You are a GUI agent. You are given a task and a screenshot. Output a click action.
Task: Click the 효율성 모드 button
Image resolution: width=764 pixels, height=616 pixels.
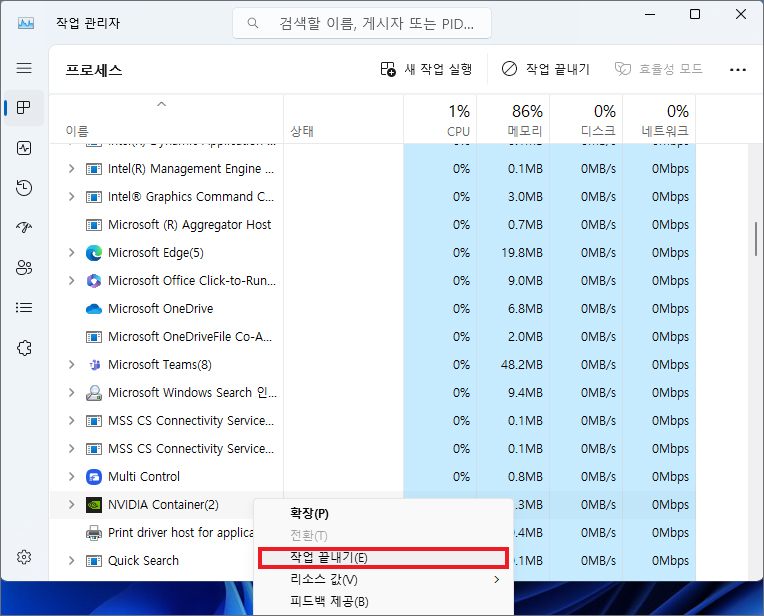658,69
